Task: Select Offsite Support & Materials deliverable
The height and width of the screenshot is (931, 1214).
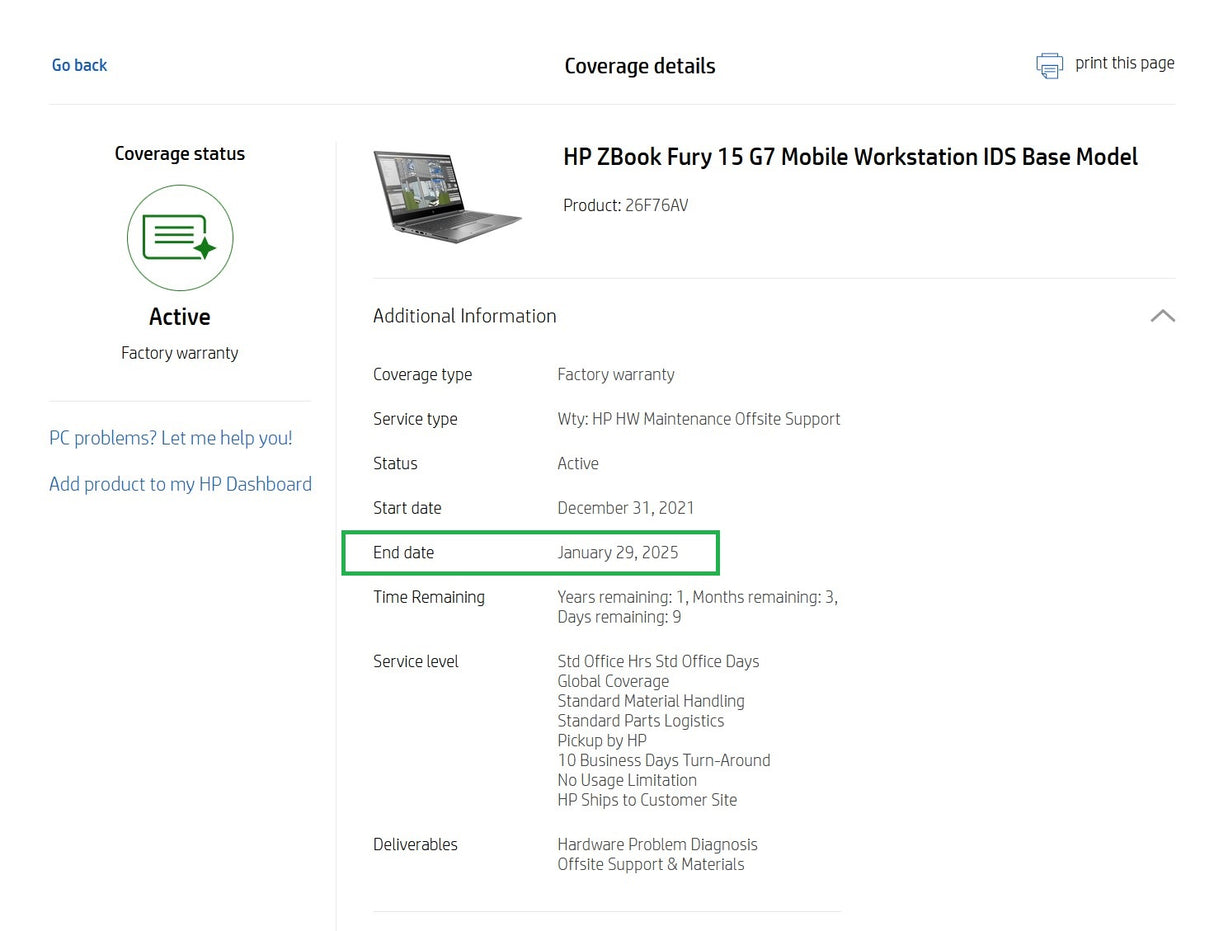Action: click(651, 865)
